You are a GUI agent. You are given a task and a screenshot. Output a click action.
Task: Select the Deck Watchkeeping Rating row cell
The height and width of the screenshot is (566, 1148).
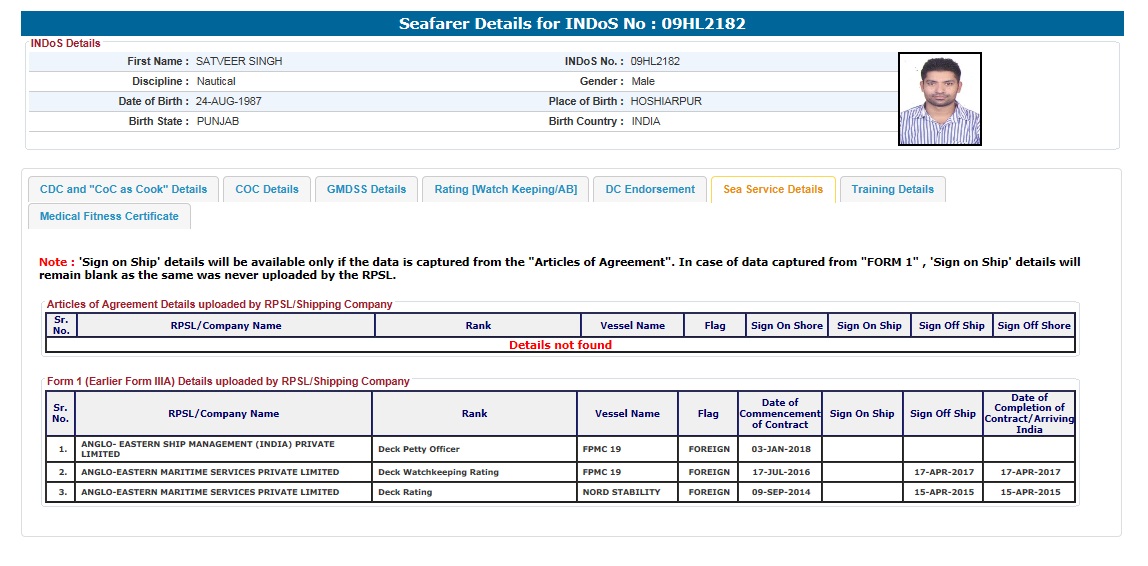tap(438, 472)
